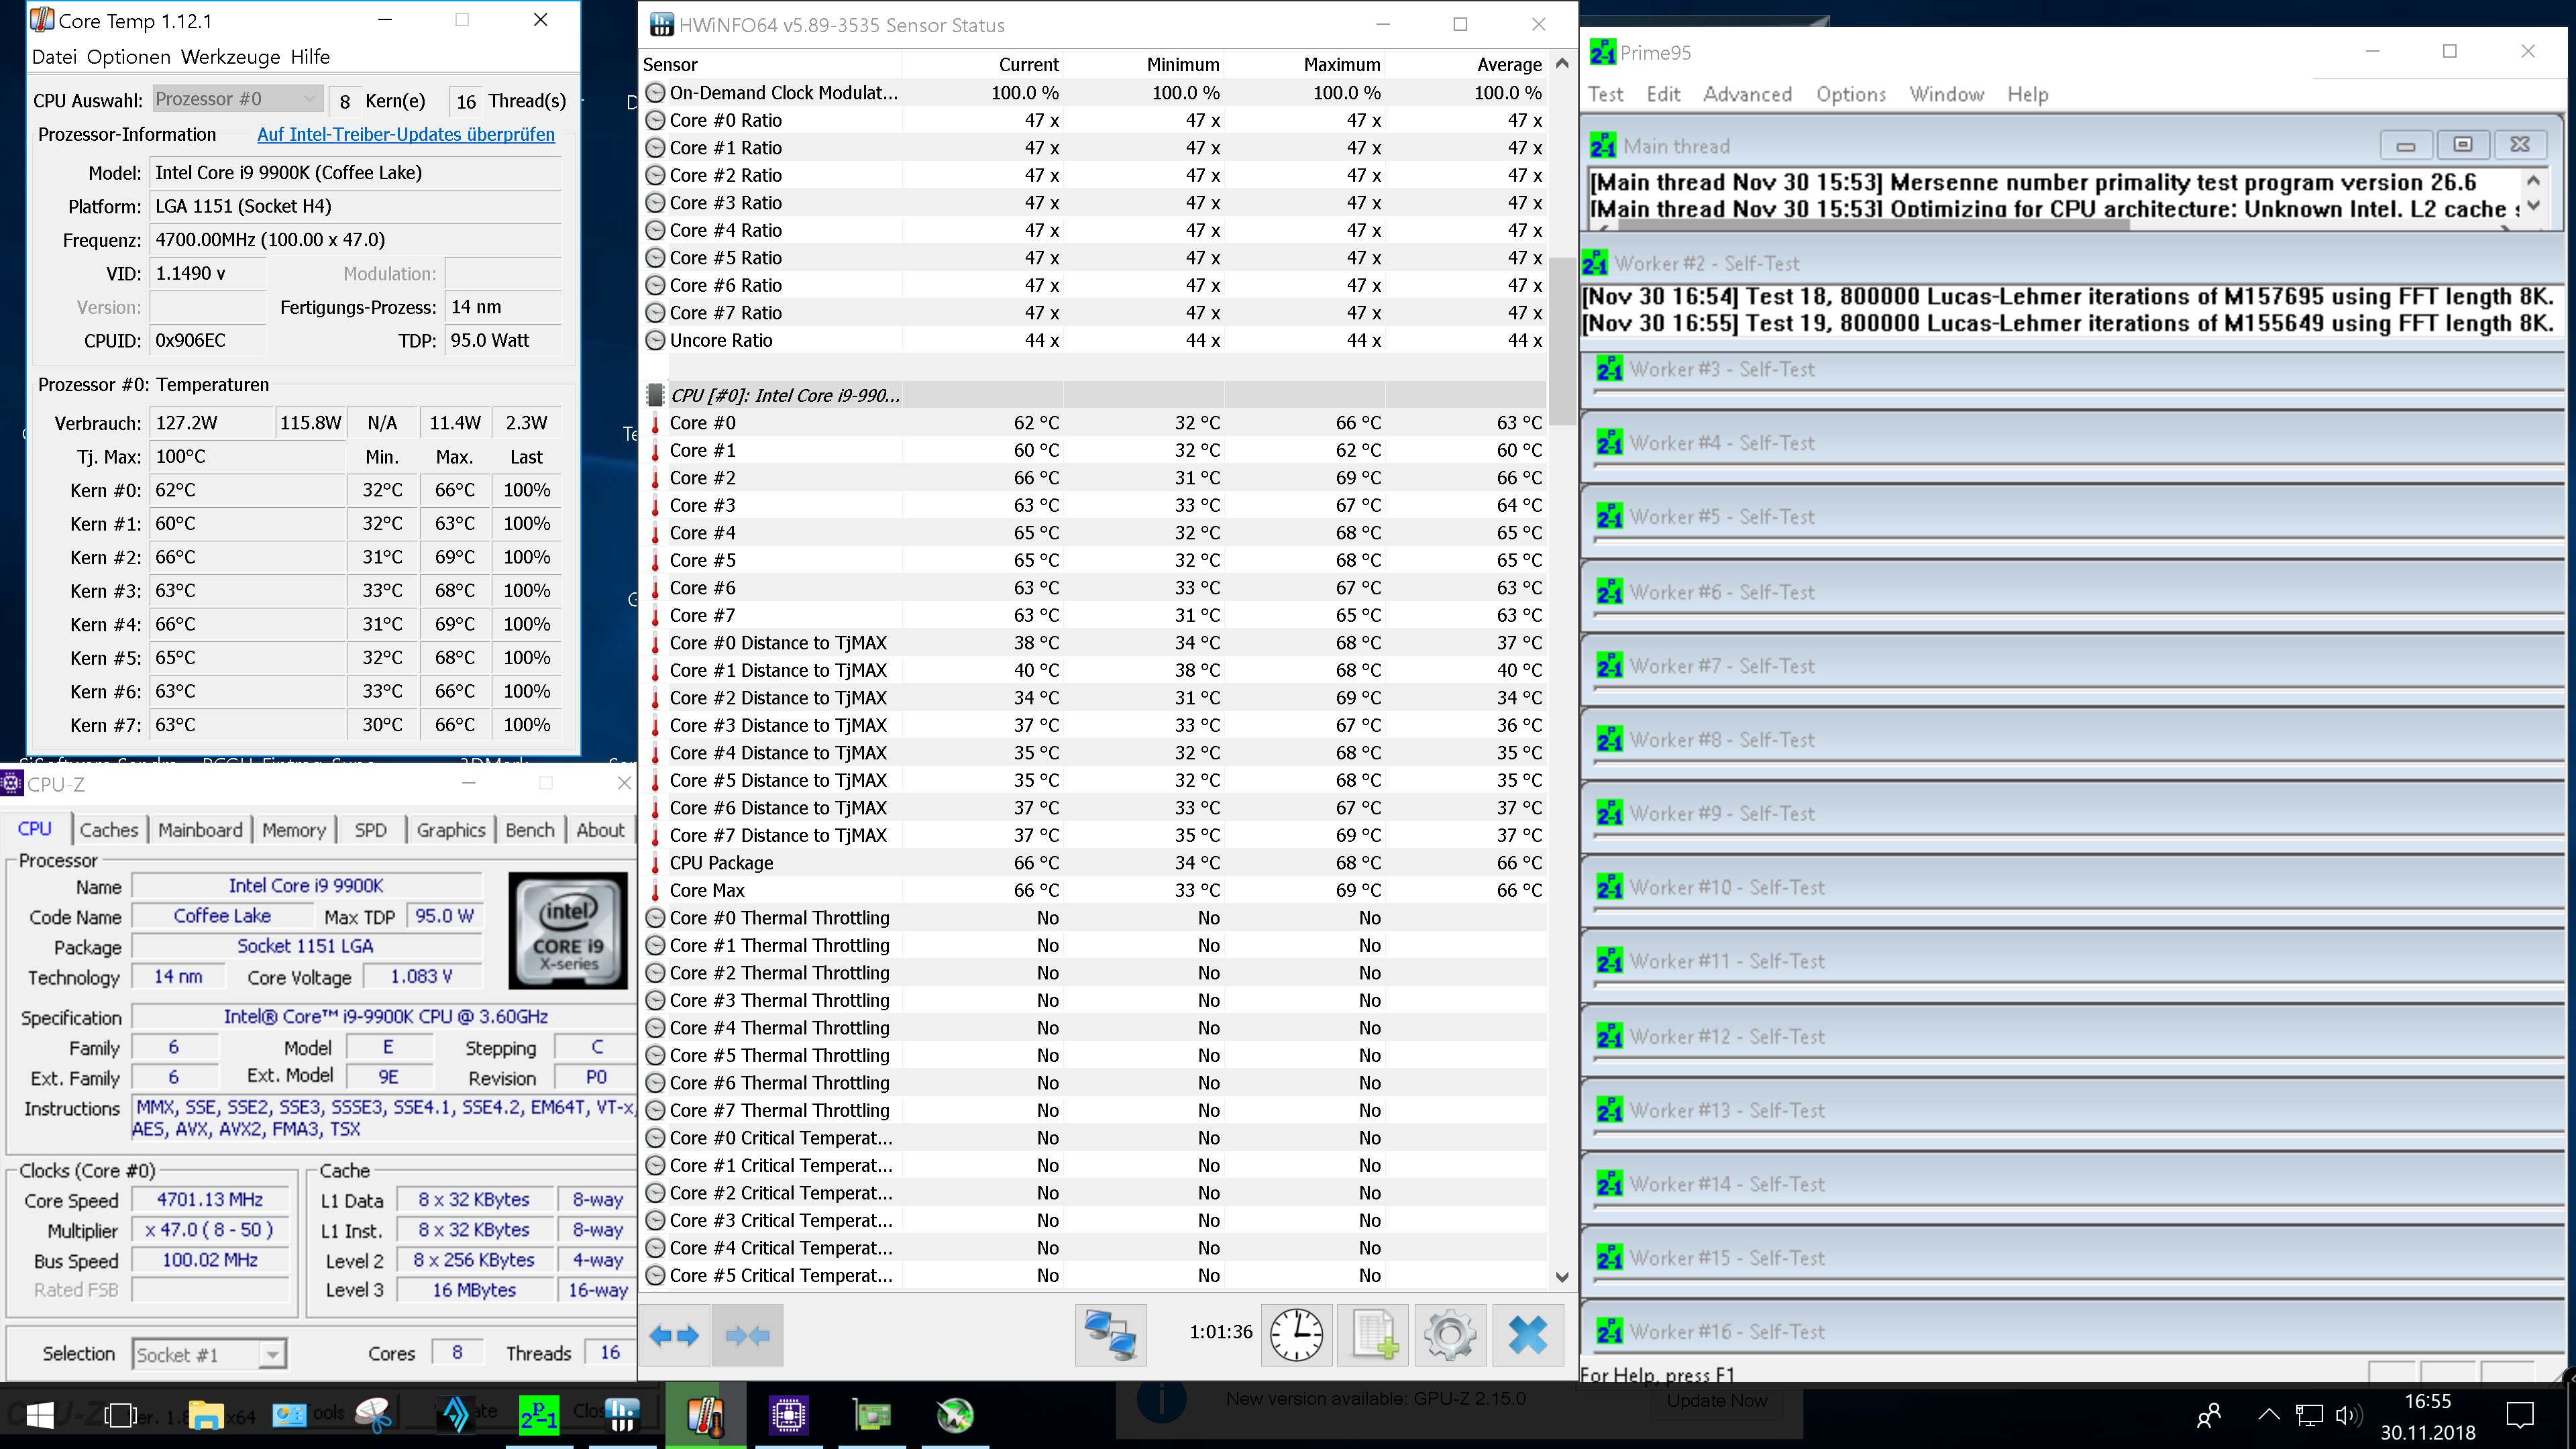Viewport: 2576px width, 1449px height.
Task: Switch to CPU-Z Graphics tab
Action: coord(451,830)
